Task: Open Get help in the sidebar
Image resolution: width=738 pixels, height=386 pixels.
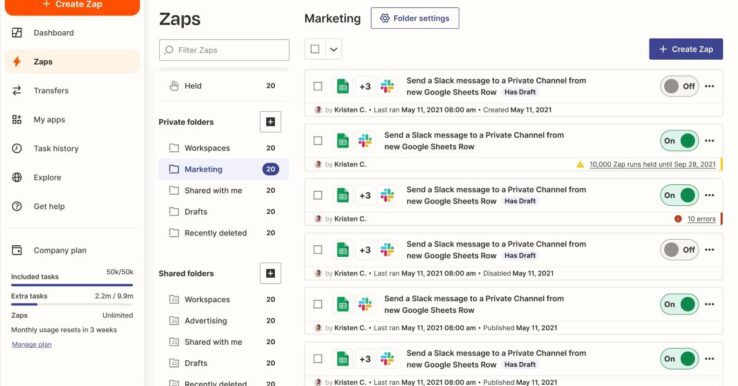Action: coord(72,206)
